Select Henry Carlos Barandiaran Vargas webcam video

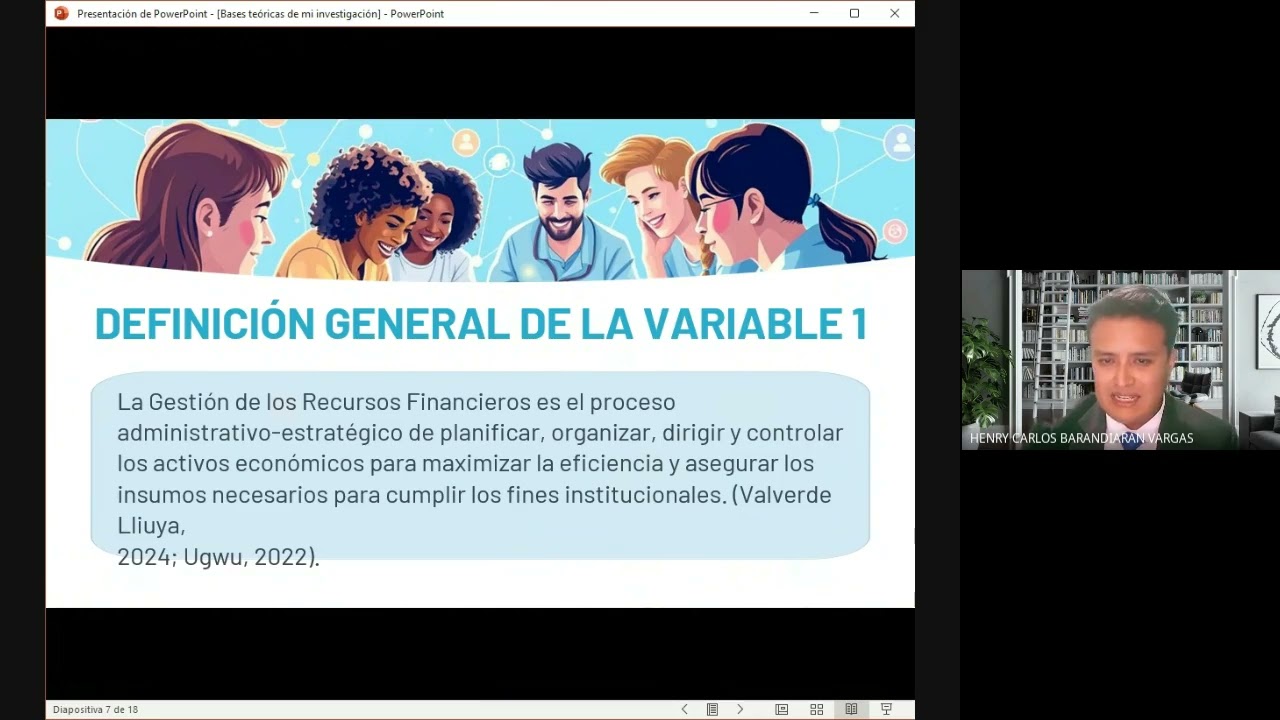click(x=1121, y=360)
